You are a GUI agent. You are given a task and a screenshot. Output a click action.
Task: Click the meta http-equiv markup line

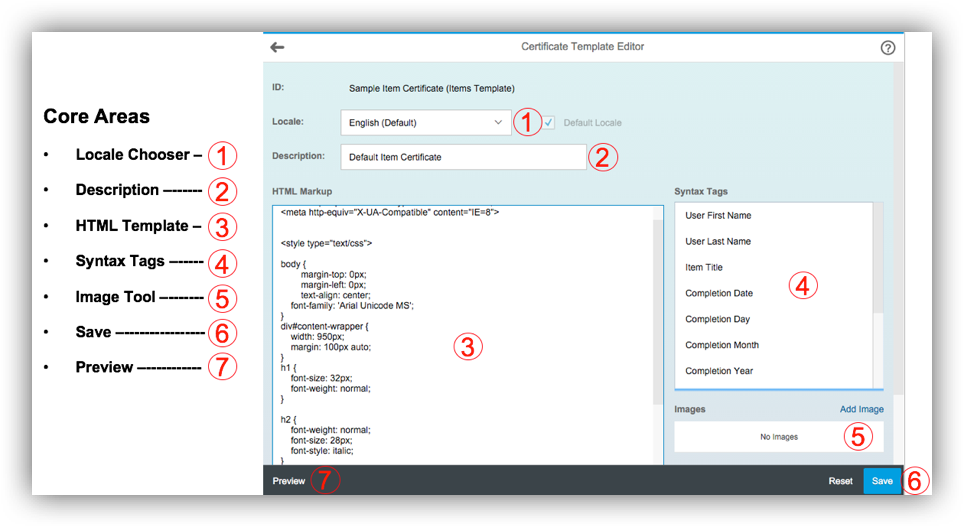pyautogui.click(x=390, y=212)
